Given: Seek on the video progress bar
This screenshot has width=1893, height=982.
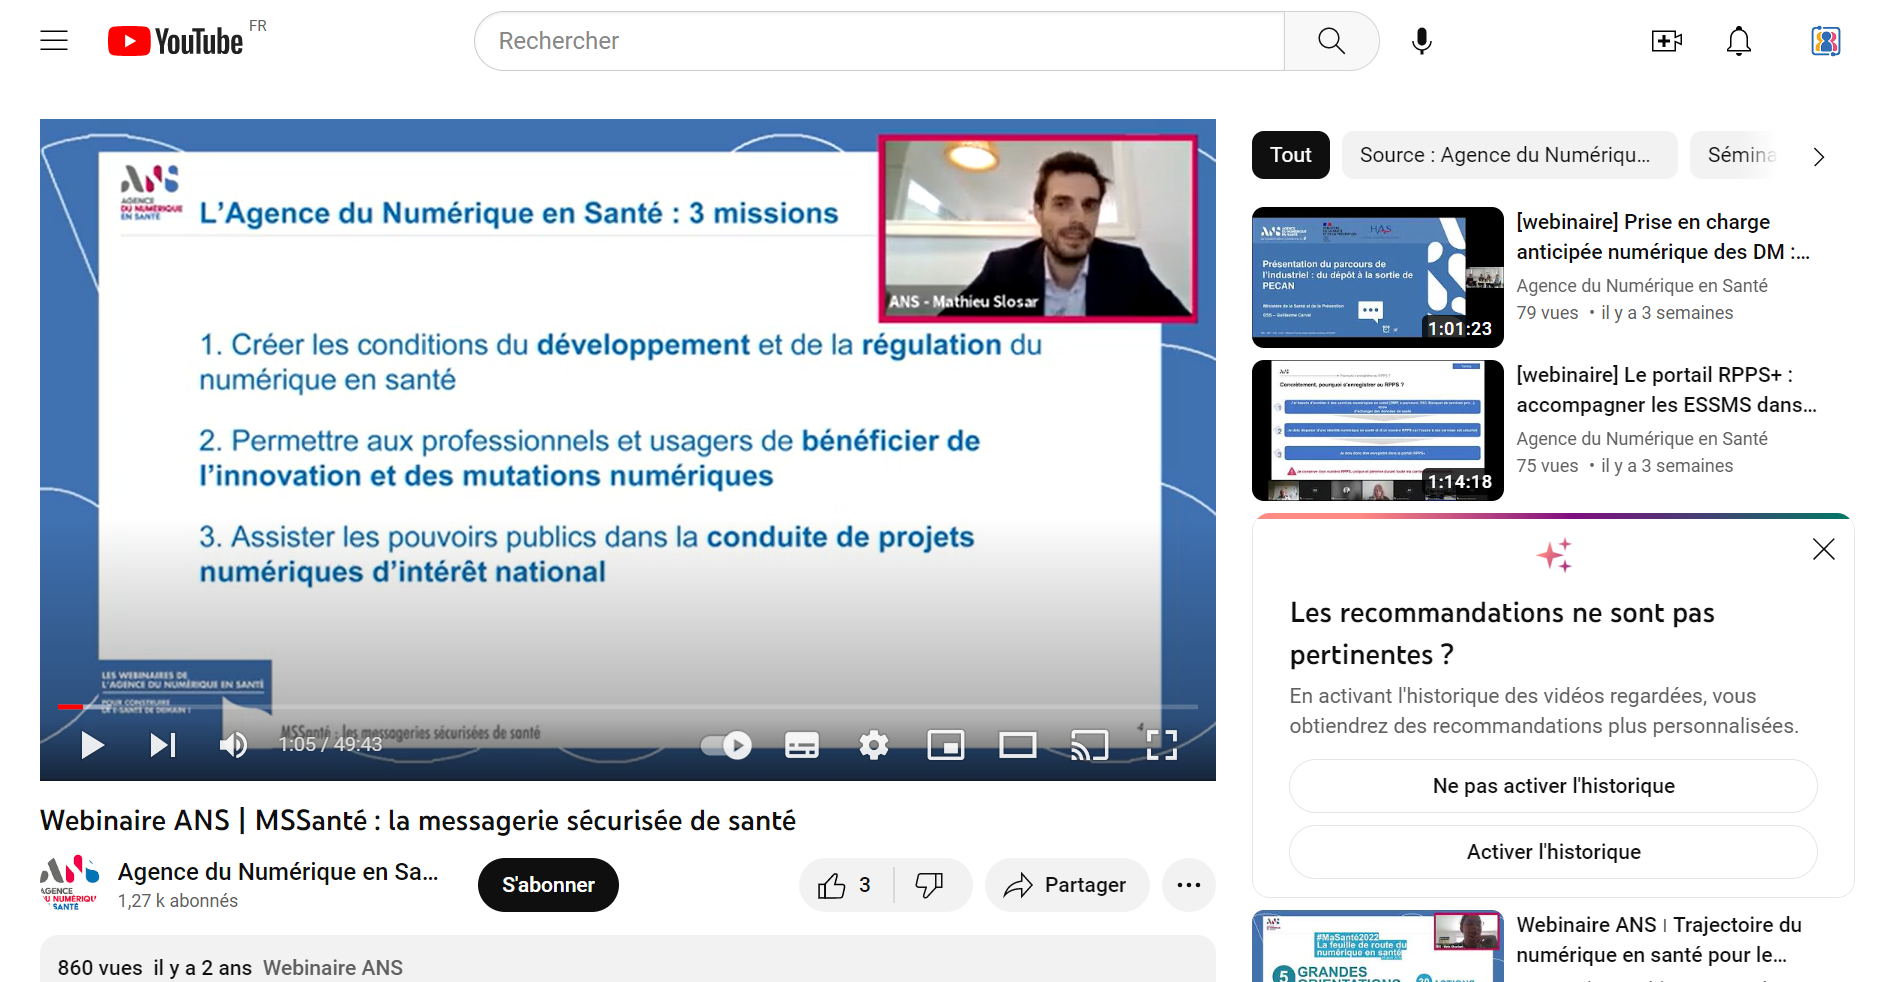Looking at the screenshot, I should tap(628, 707).
